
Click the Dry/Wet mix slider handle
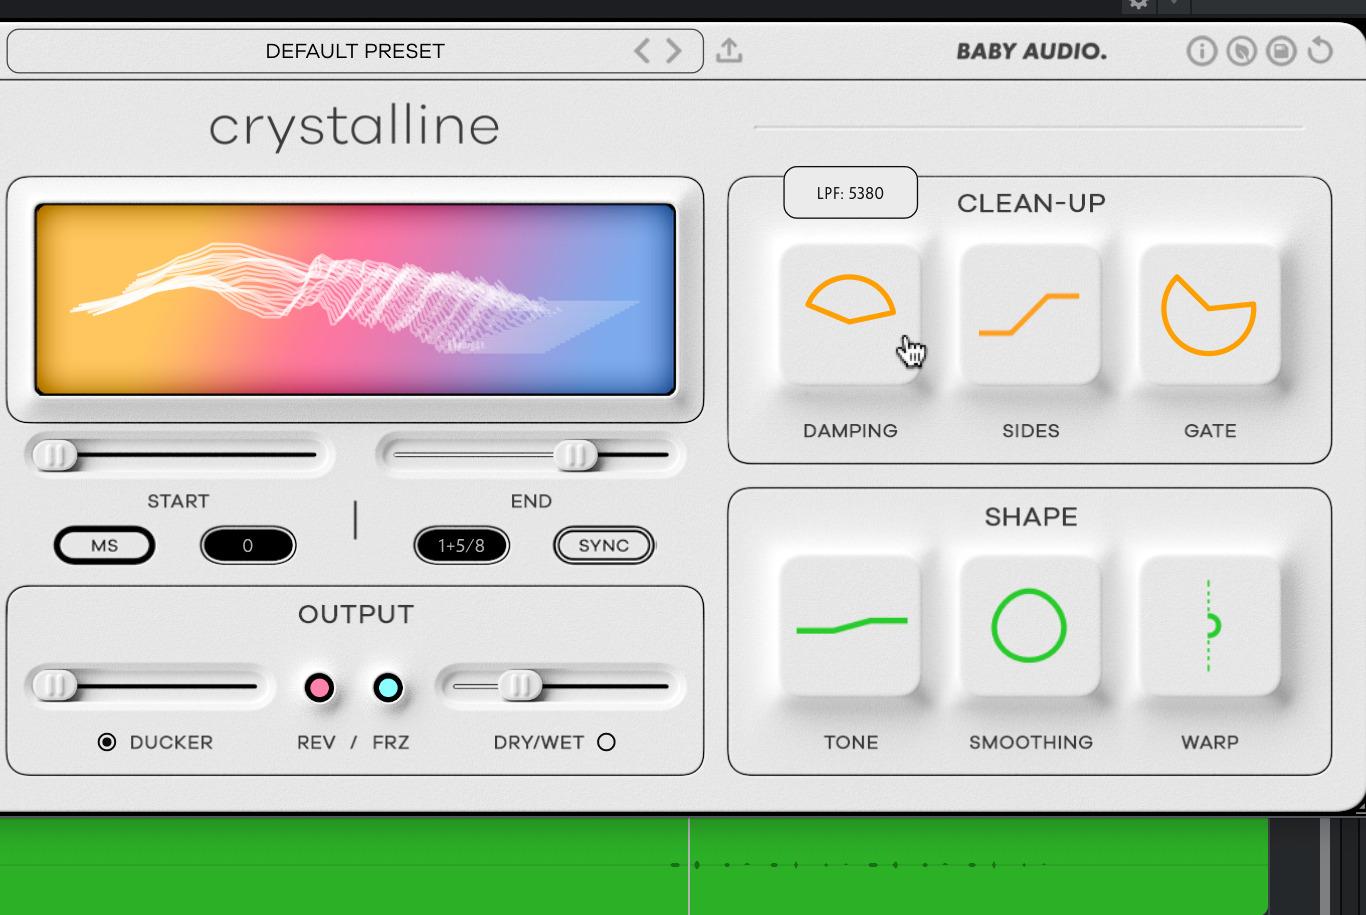coord(520,686)
